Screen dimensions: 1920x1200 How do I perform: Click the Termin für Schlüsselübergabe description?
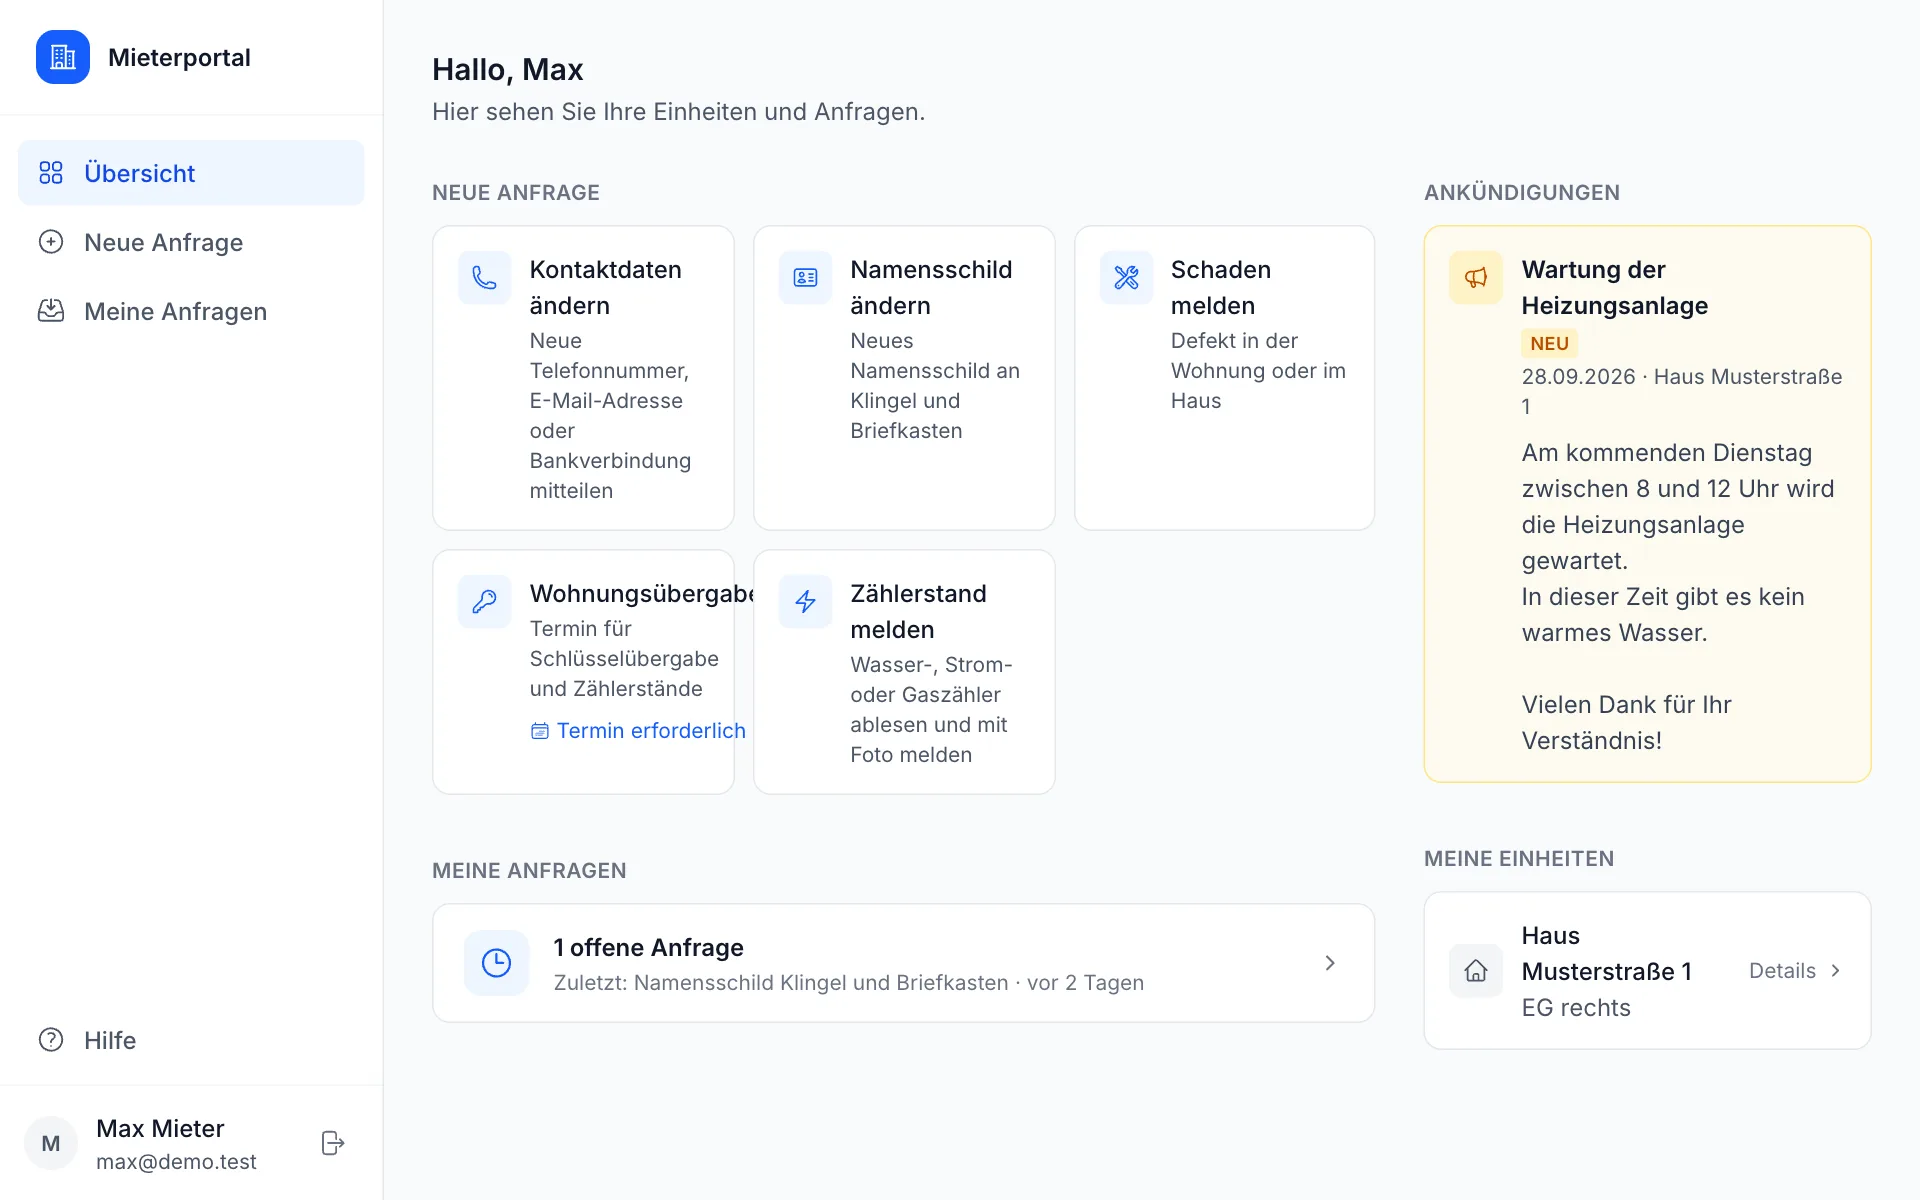[624, 659]
